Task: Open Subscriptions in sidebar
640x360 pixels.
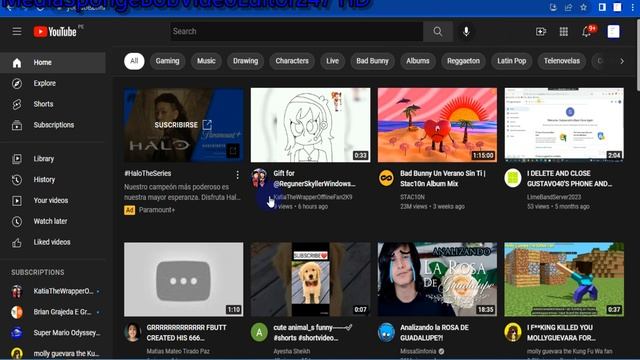Action: click(53, 125)
